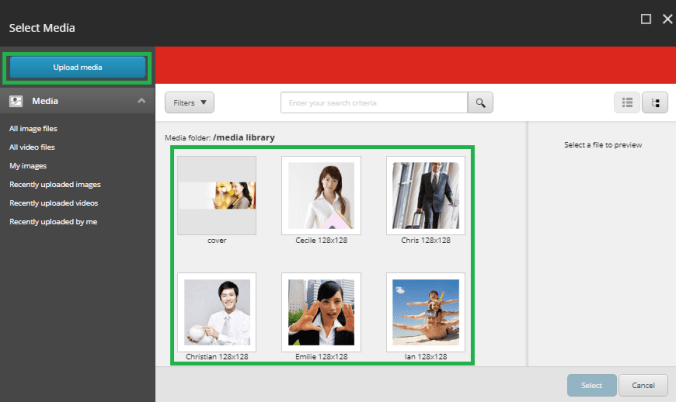Viewport: 676px width, 402px height.
Task: Select the Emilie 128x128 thumbnail
Action: (x=321, y=312)
